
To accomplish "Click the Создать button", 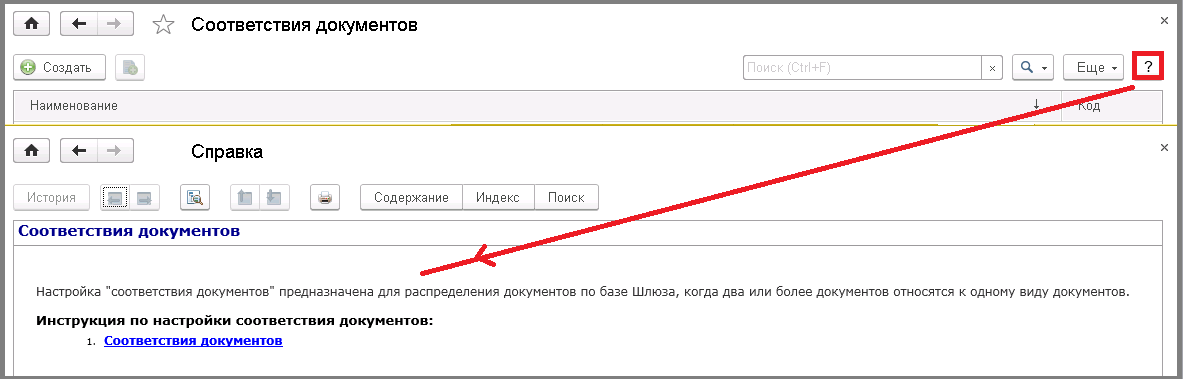I will pyautogui.click(x=59, y=67).
